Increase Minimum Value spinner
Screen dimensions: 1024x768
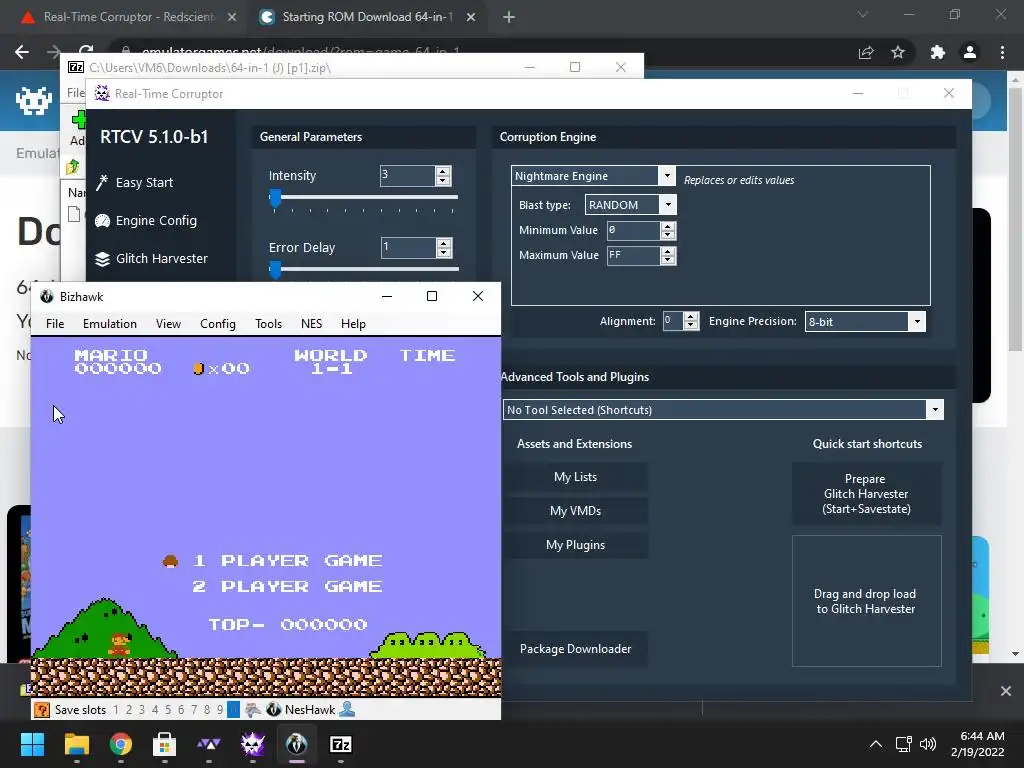click(x=667, y=226)
